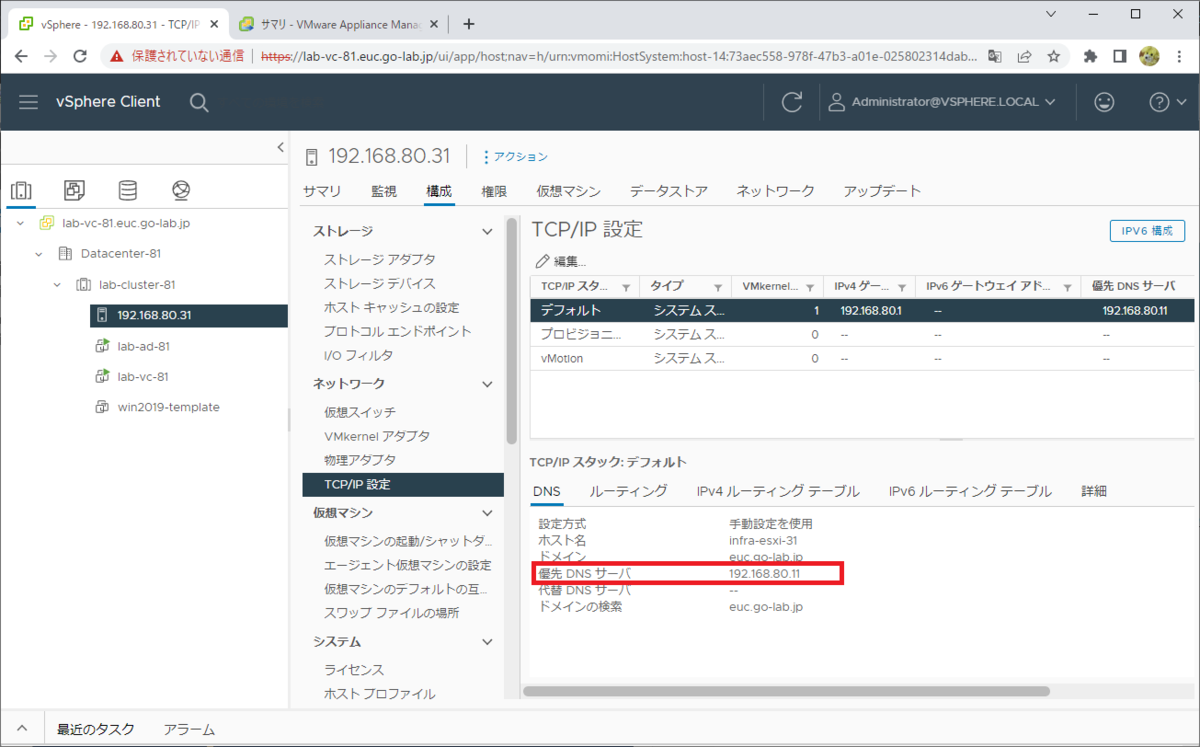Viewport: 1200px width, 747px height.
Task: Select the プロビジョニング stack row
Action: click(862, 334)
